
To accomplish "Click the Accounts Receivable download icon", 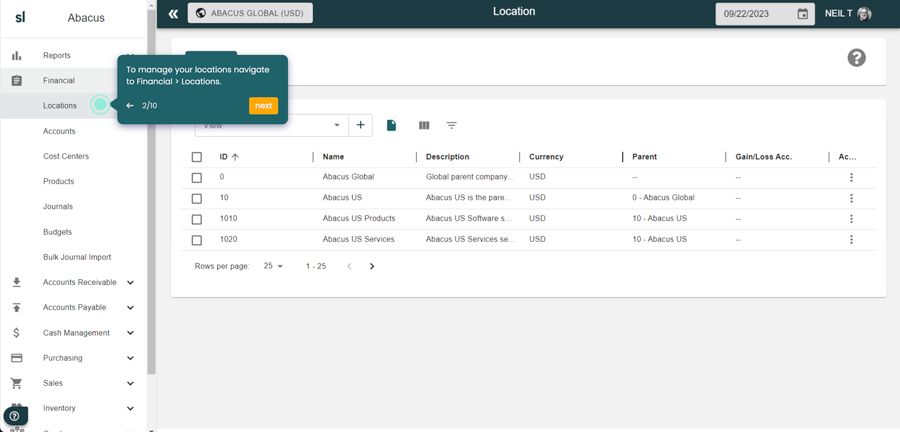I will click(17, 282).
